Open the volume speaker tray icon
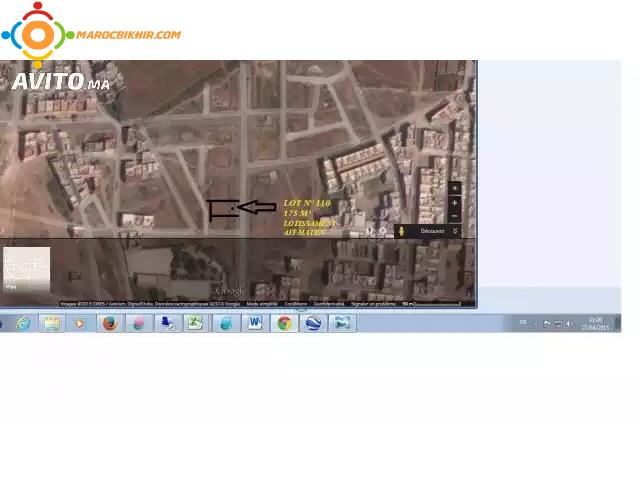The width and height of the screenshot is (640, 480). (569, 324)
